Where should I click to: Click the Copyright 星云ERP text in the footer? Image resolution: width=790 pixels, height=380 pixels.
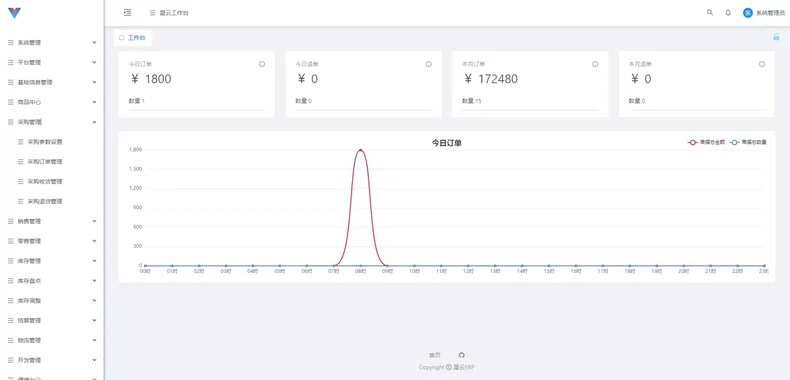(446, 367)
